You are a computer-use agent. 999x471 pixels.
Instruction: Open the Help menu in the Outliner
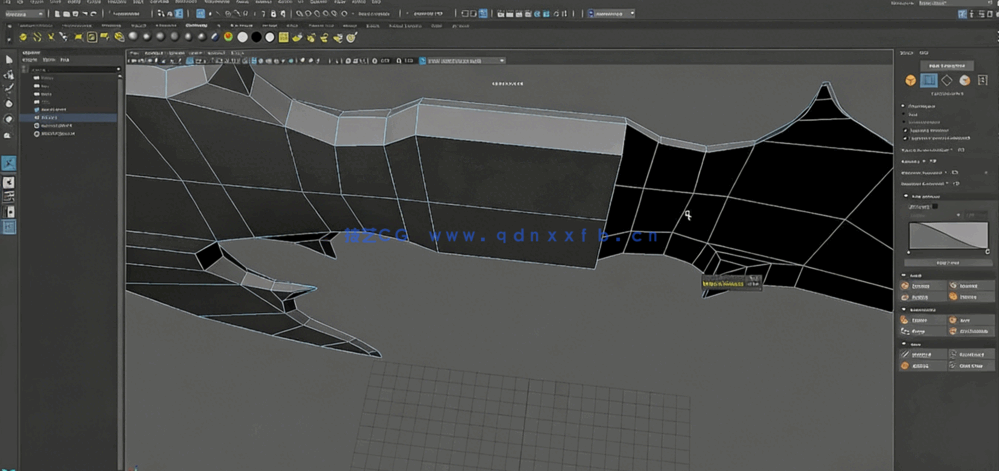point(64,60)
